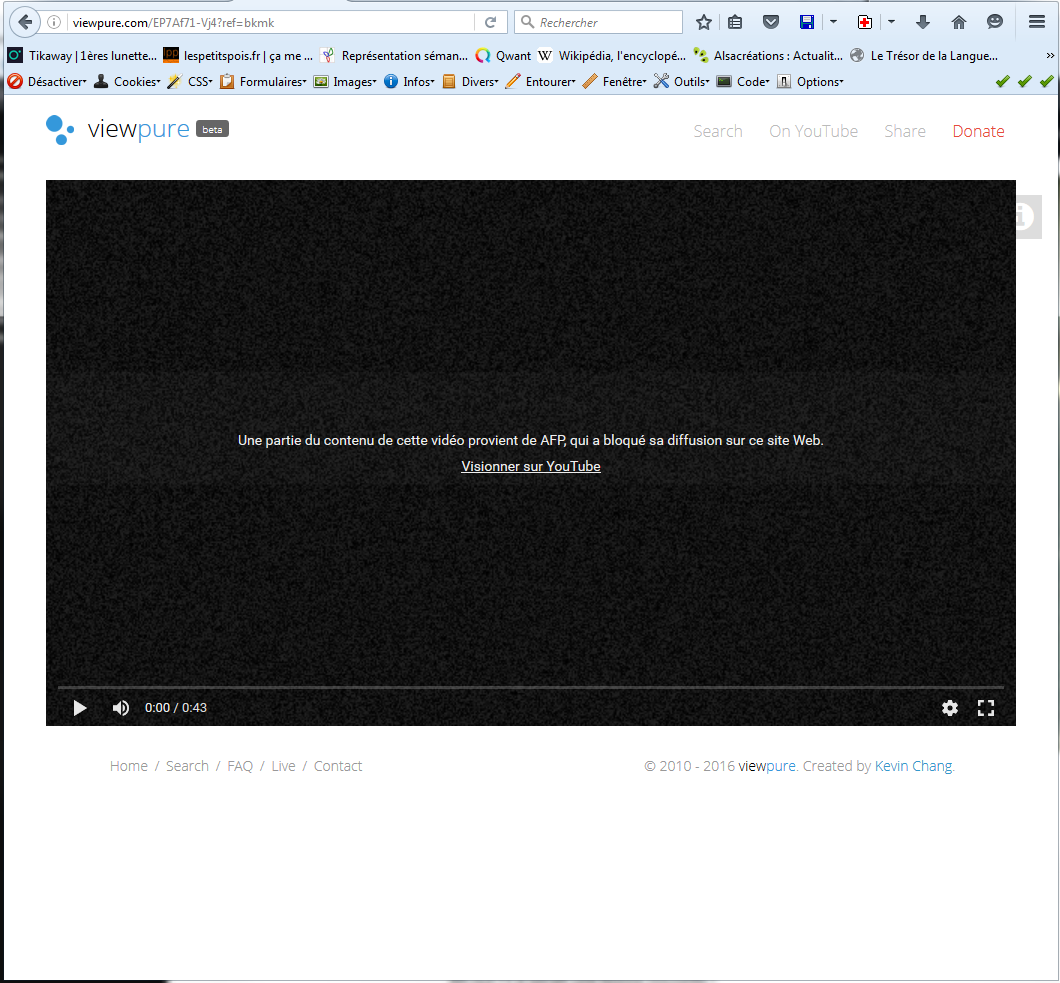Screen dimensions: 1060x983
Task: Click the red Donate link
Action: pyautogui.click(x=978, y=131)
